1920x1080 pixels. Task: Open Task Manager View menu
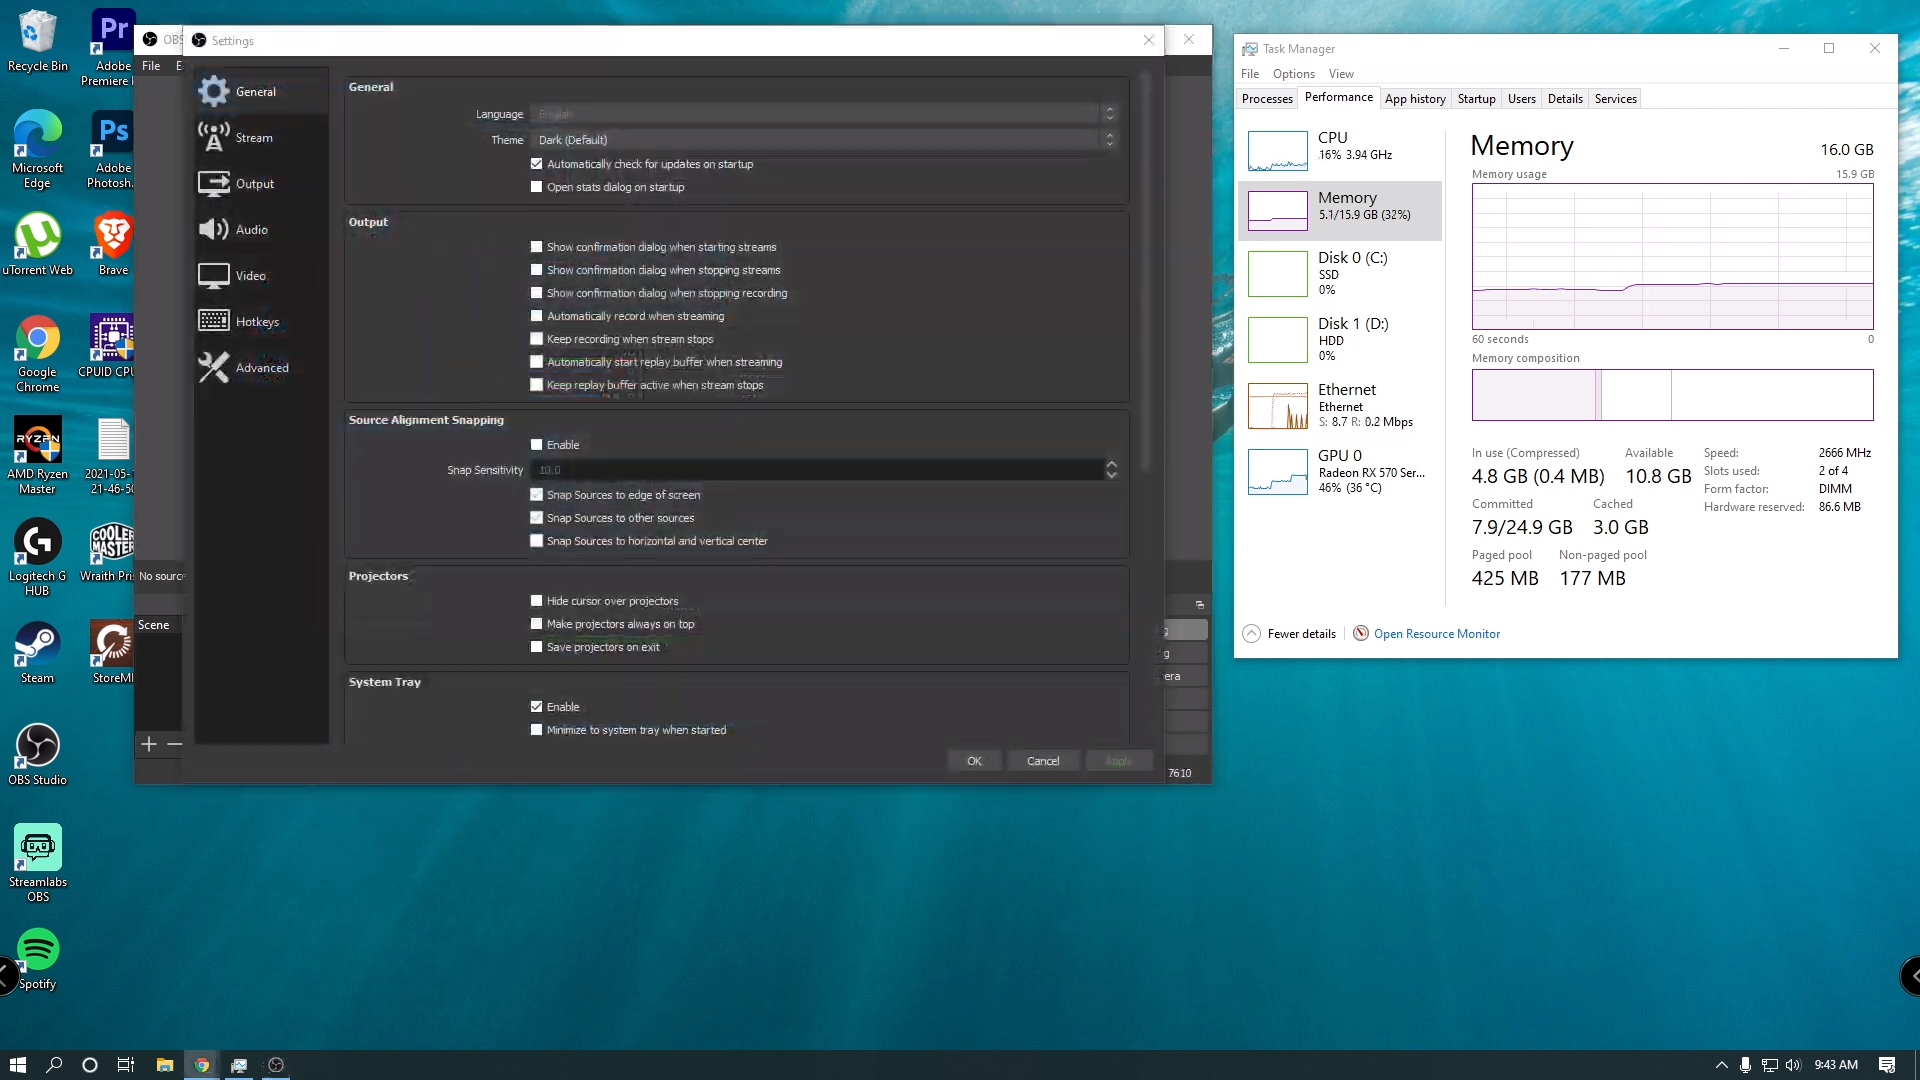click(1341, 74)
